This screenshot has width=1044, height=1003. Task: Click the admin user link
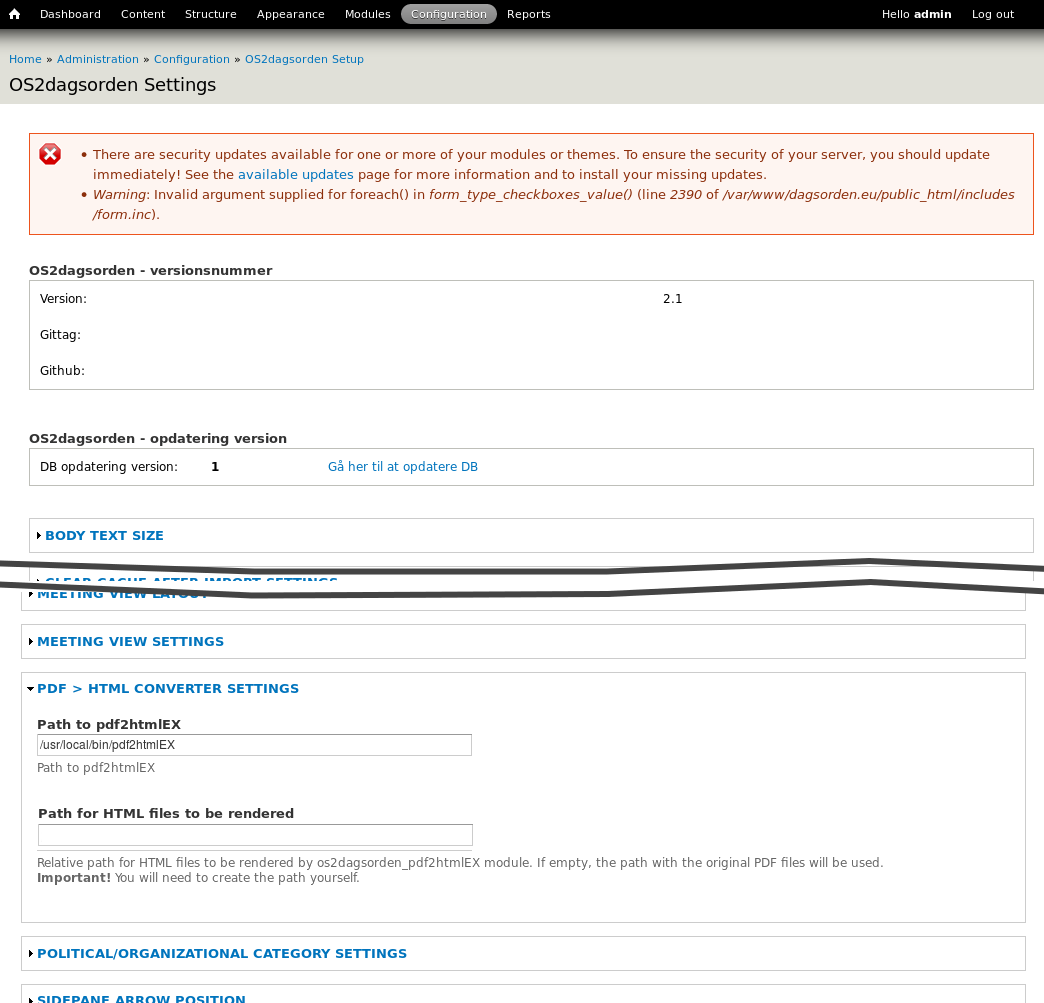point(932,14)
